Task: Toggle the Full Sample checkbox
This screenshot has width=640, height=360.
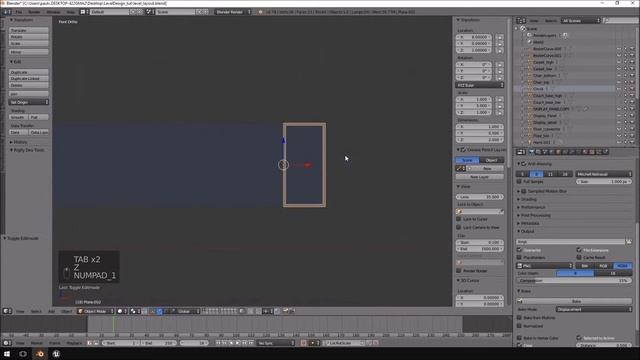Action: [x=519, y=181]
